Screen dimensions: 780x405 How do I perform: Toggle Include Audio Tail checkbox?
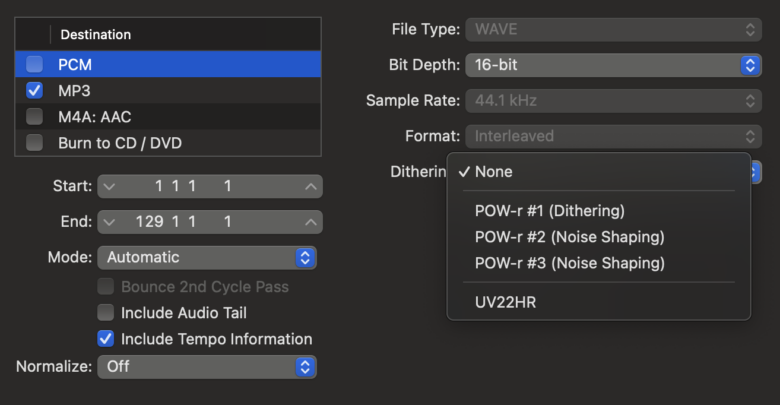105,313
